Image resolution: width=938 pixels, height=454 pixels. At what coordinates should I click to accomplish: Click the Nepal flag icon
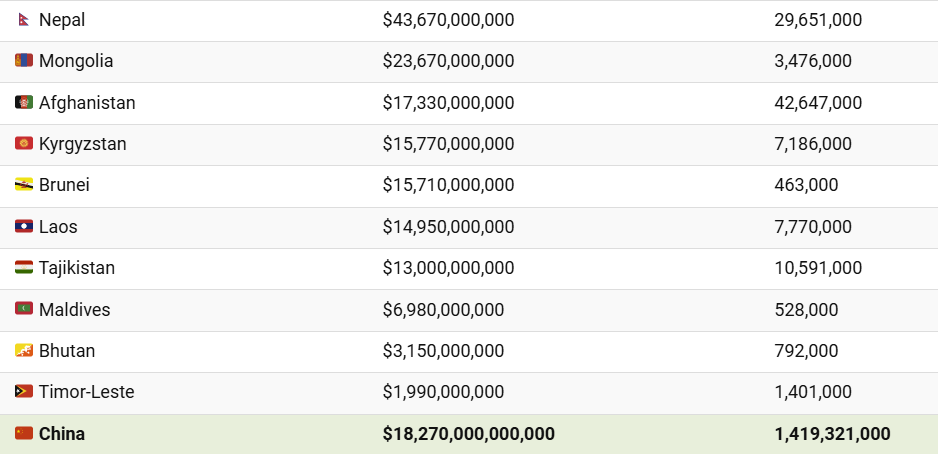point(24,20)
